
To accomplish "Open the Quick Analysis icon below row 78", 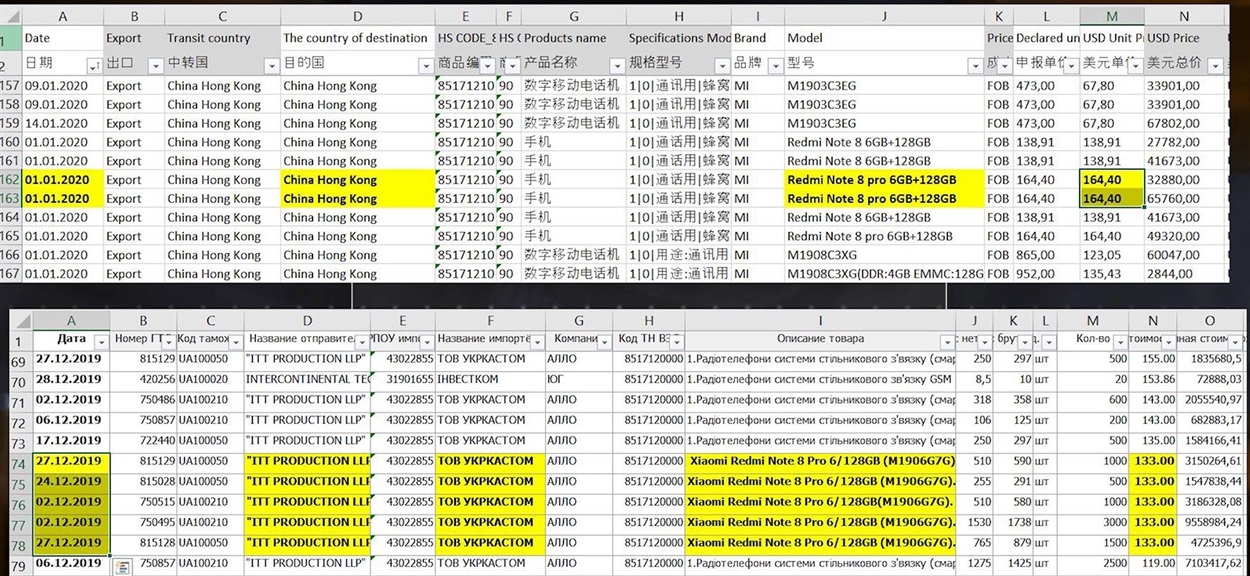I will 123,567.
